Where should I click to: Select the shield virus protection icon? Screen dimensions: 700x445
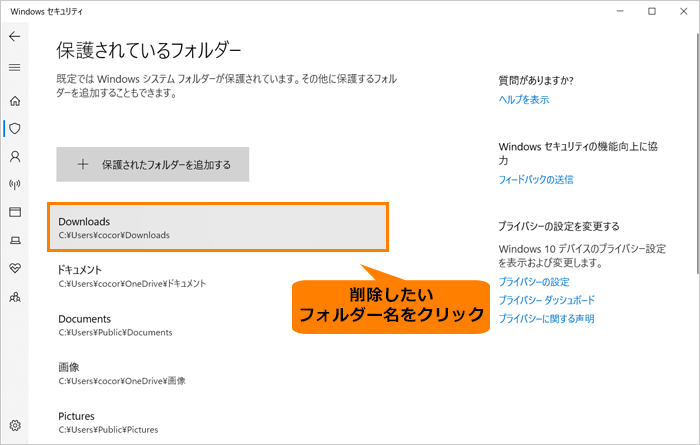coord(15,129)
